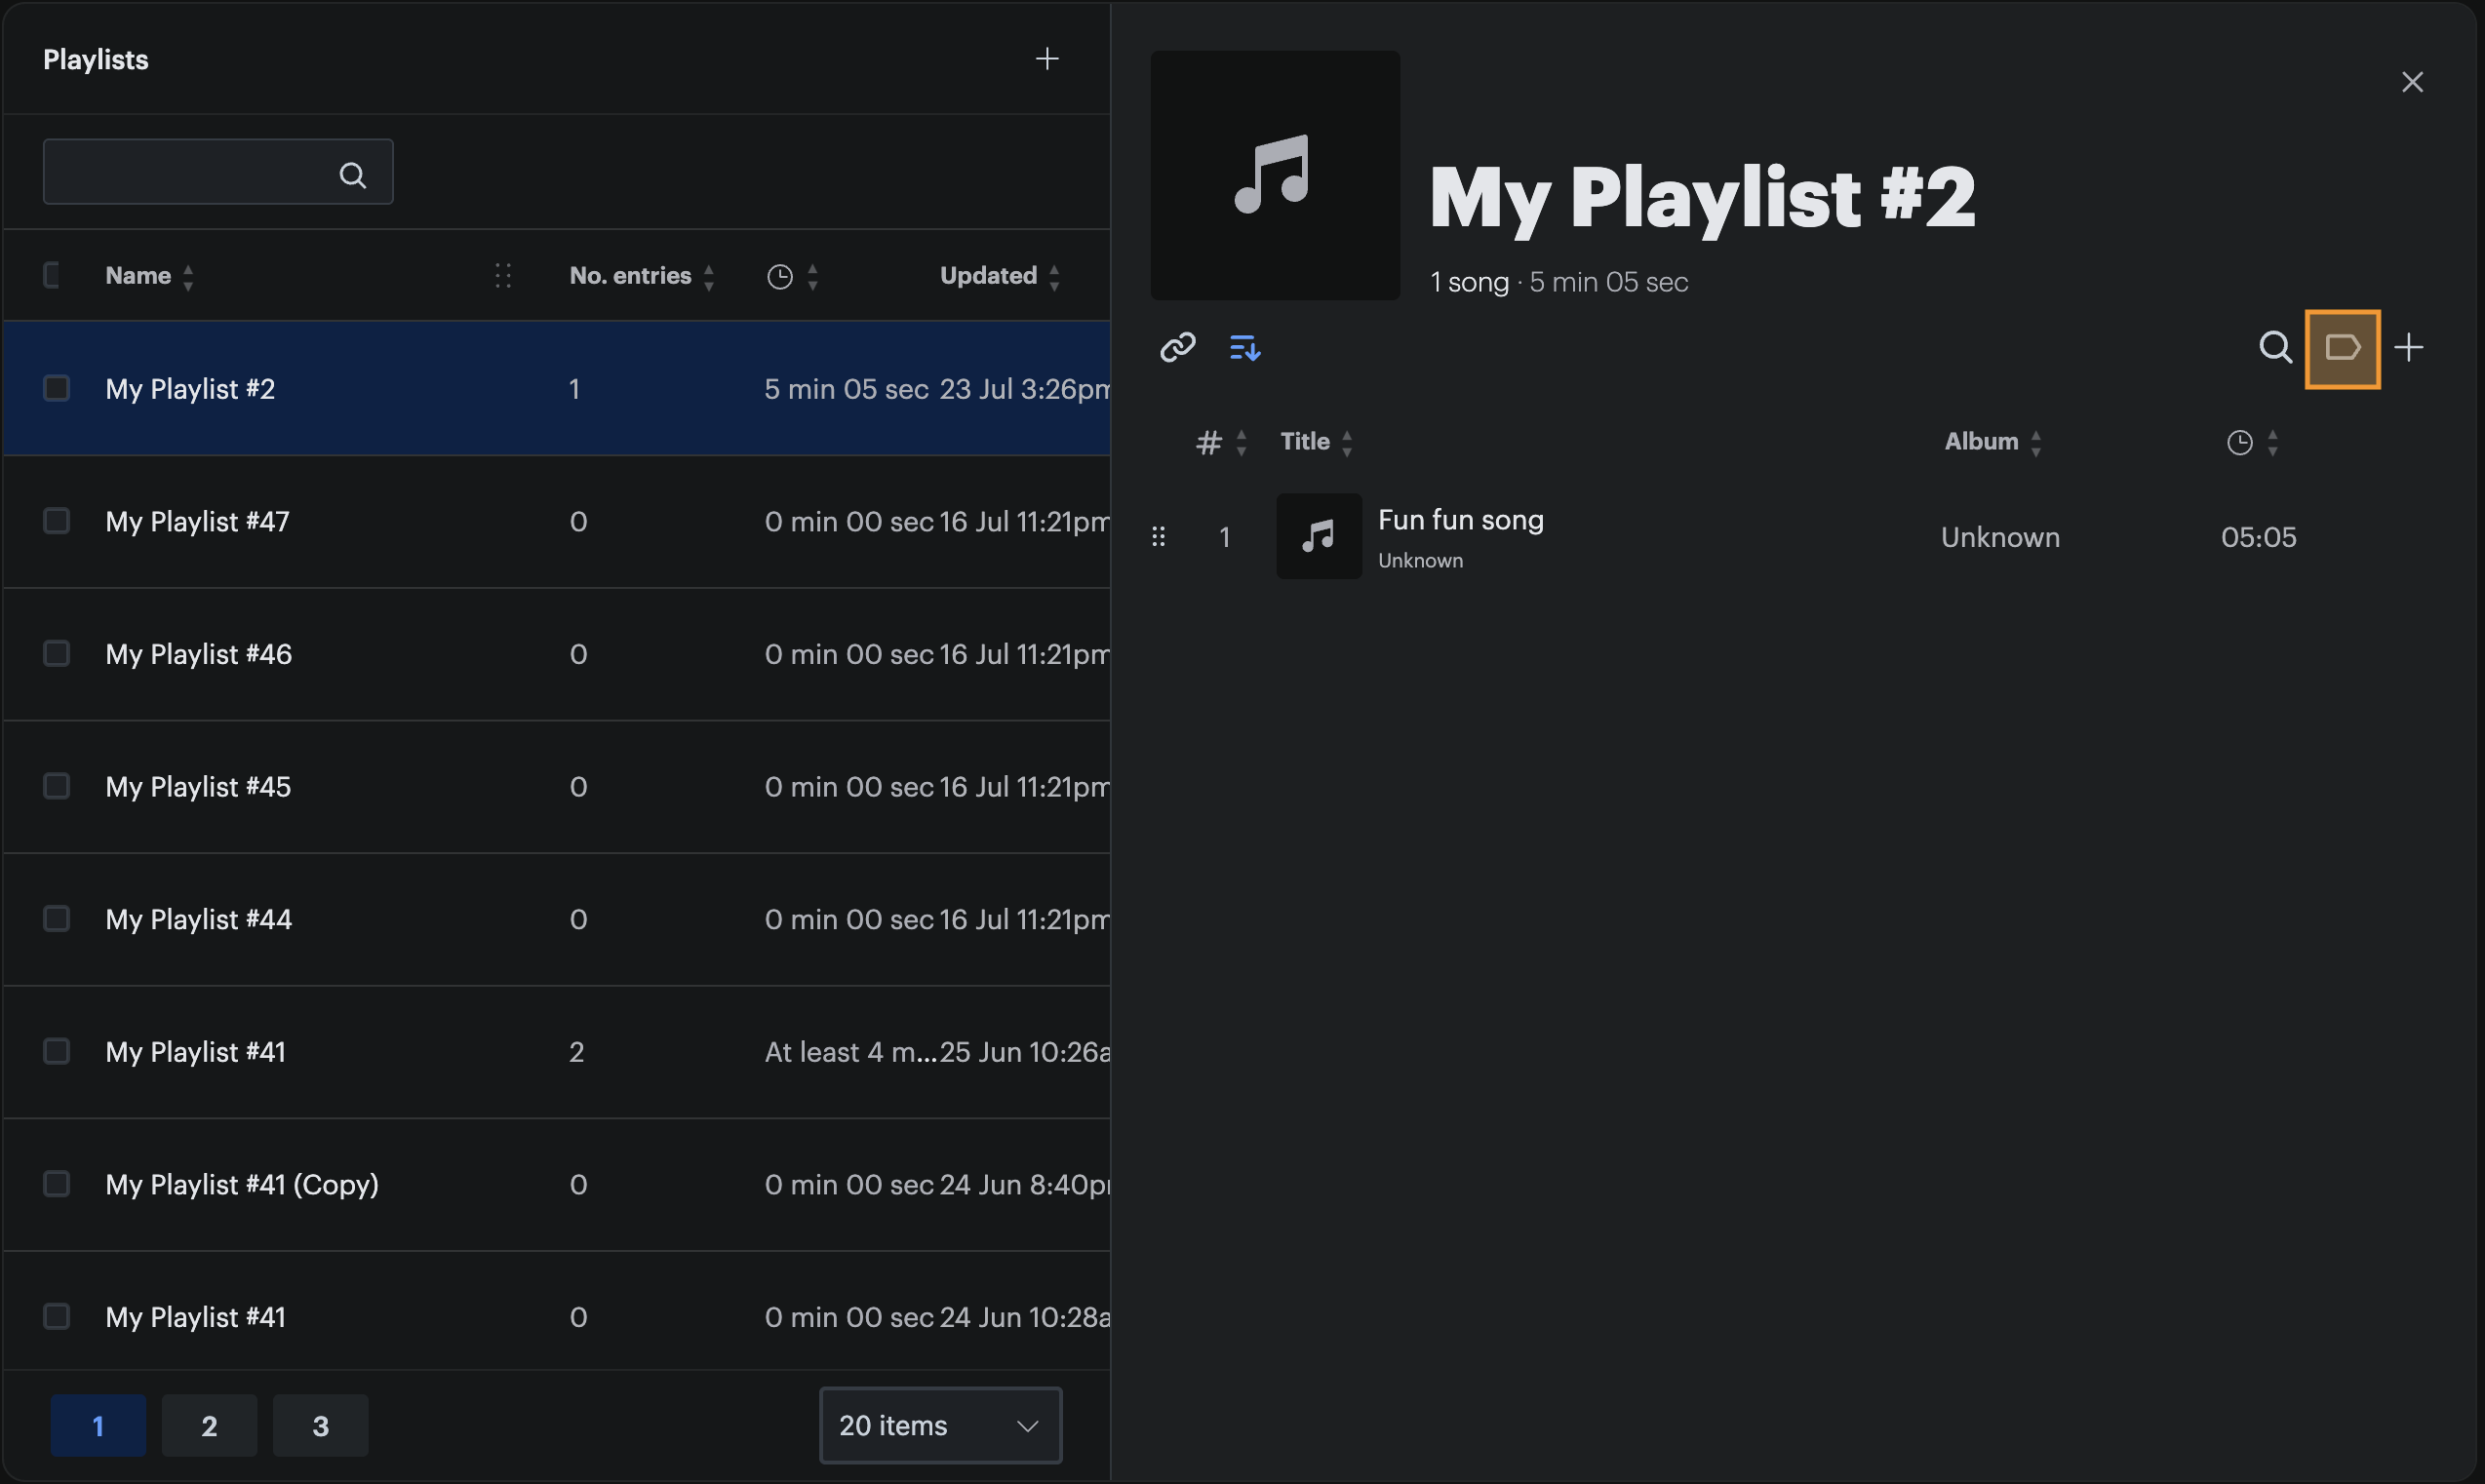The image size is (2485, 1484).
Task: Copy the playlist link using the chain icon
Action: (x=1177, y=347)
